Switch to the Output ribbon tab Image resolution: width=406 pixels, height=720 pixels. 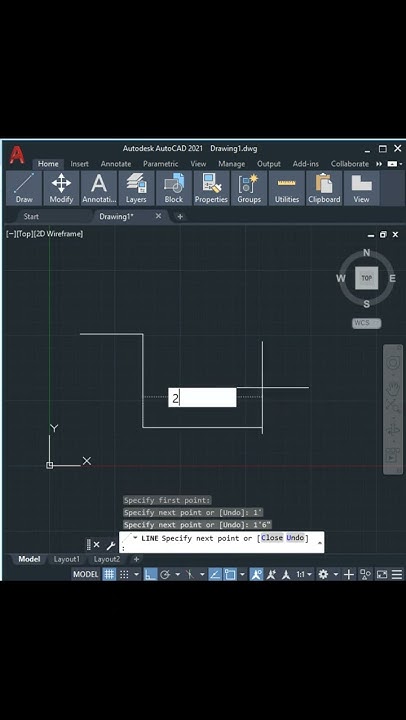pos(269,164)
